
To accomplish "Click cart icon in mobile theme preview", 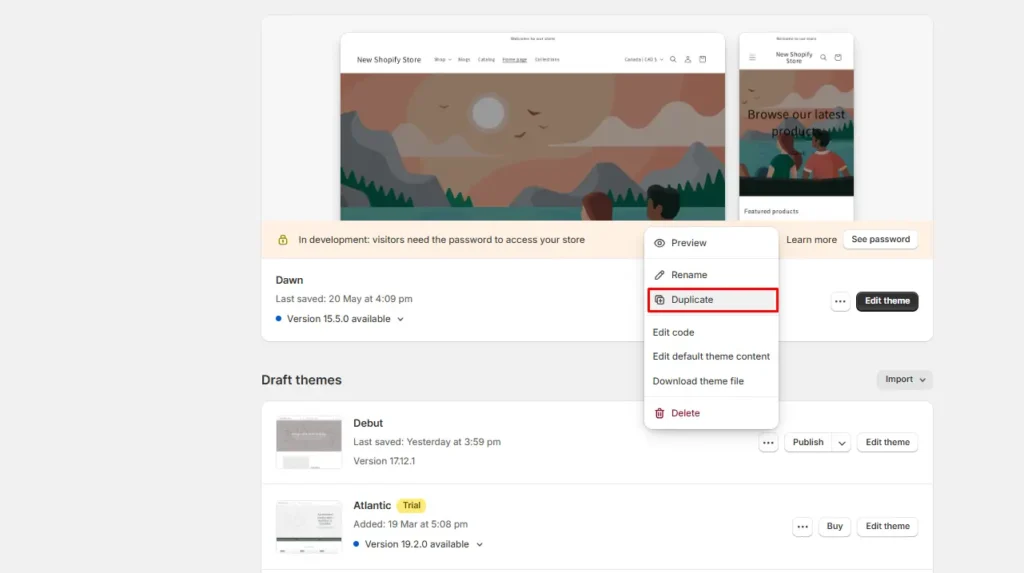I will 838,57.
